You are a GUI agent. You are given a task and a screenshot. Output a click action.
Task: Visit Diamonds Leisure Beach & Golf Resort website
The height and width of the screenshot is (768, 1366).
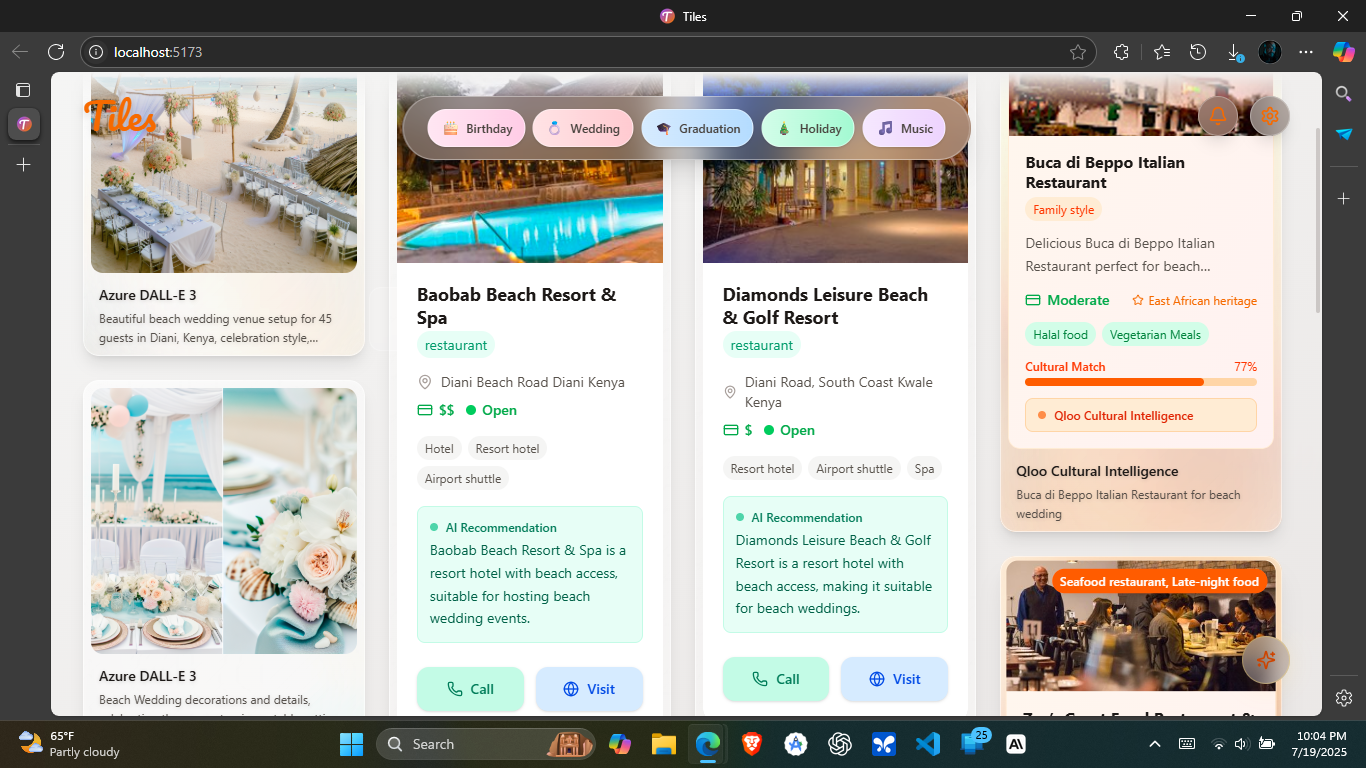coord(894,679)
